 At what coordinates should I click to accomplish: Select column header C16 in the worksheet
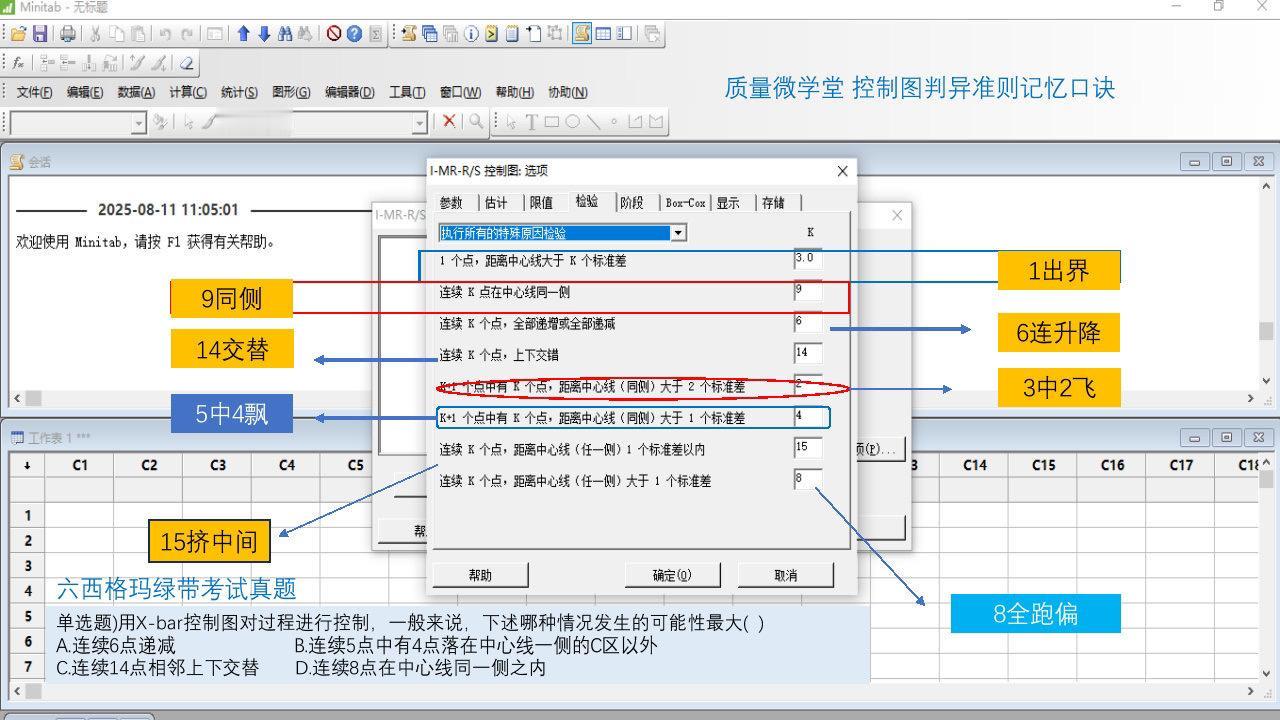click(x=1113, y=465)
